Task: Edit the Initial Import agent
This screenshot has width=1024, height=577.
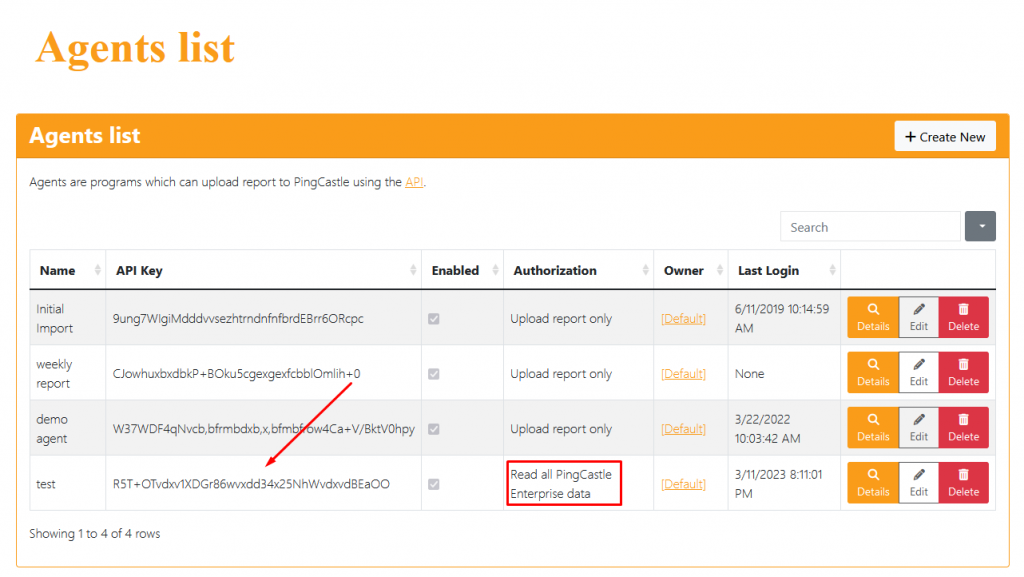Action: tap(918, 317)
